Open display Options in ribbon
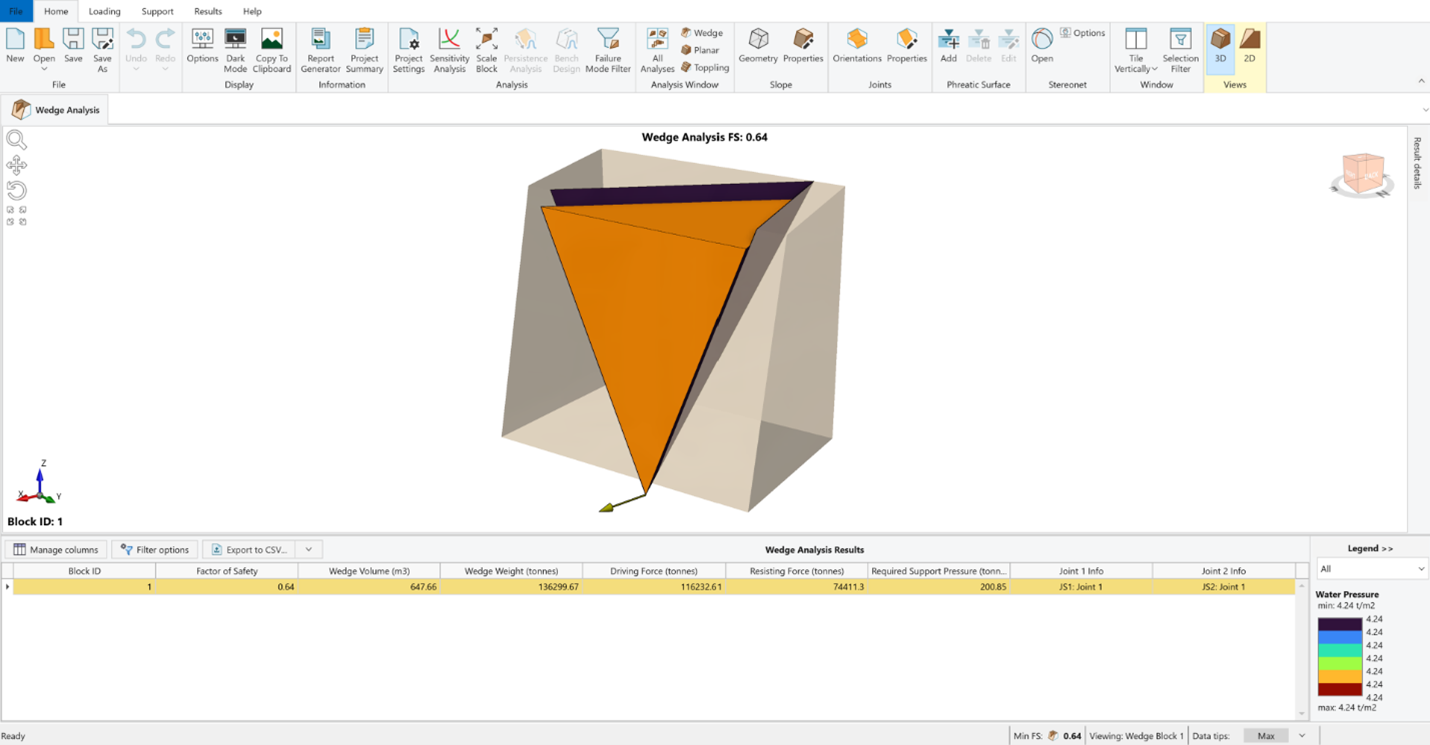 (x=202, y=46)
